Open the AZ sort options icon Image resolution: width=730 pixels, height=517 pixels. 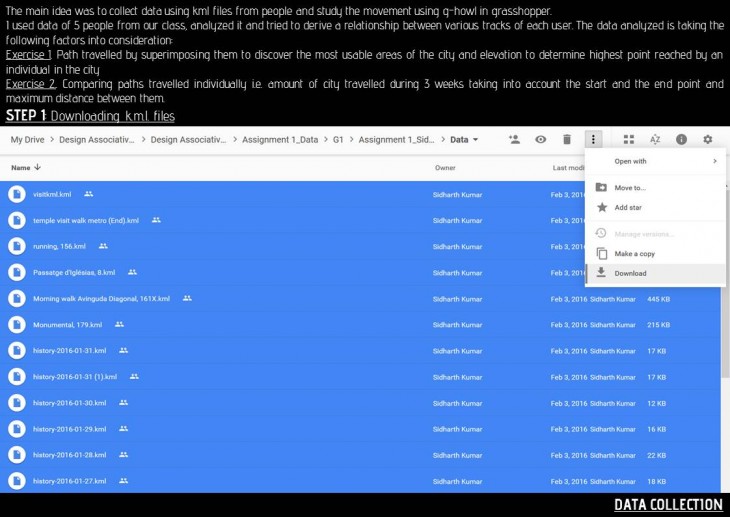point(655,140)
